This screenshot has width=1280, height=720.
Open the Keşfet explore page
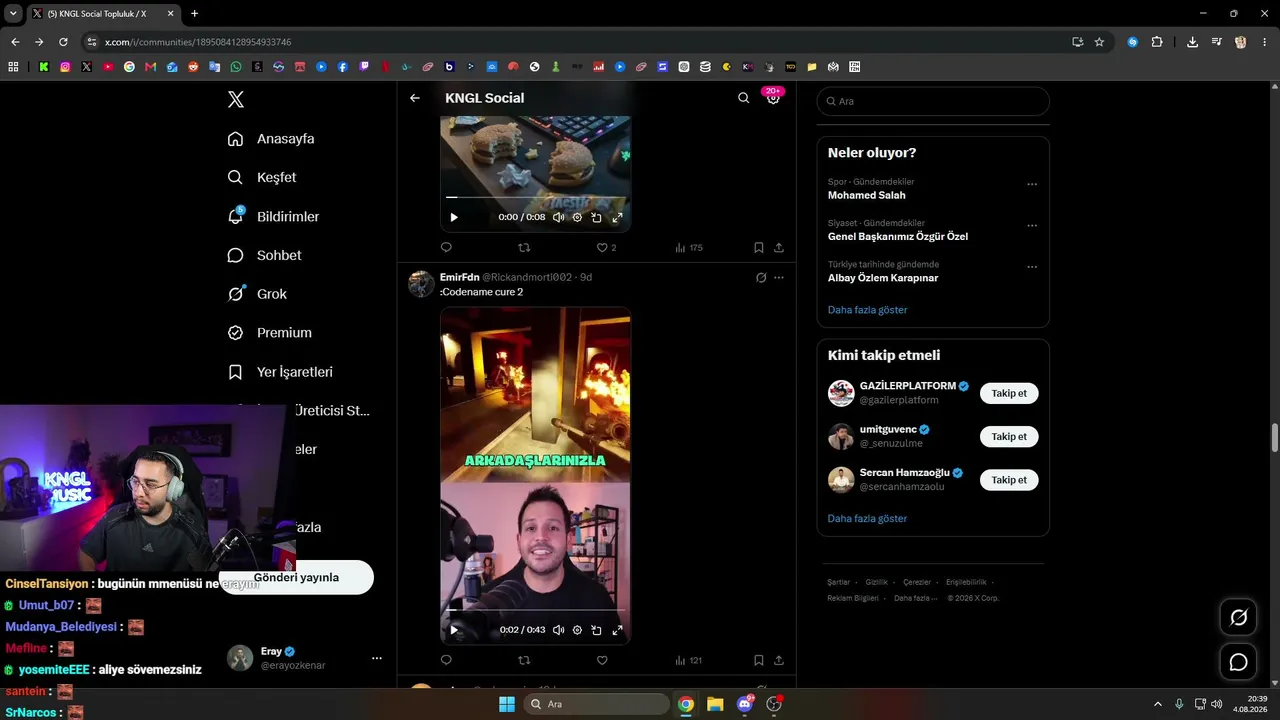point(262,177)
